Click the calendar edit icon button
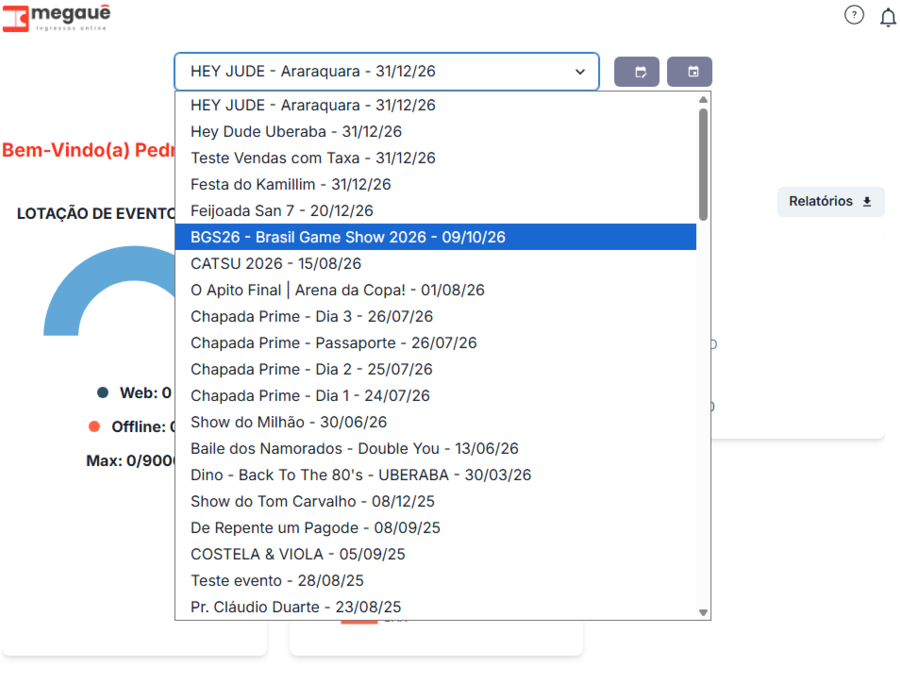This screenshot has width=900, height=700. 637,72
